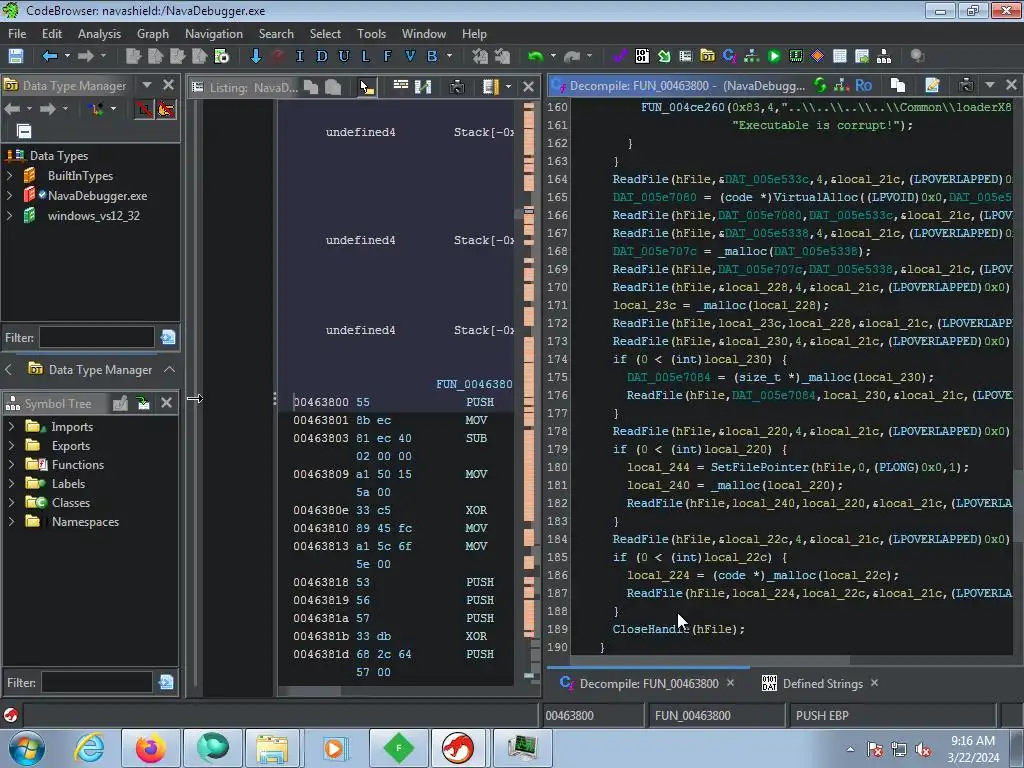Open the Navigation menu
The height and width of the screenshot is (768, 1024).
[x=214, y=34]
